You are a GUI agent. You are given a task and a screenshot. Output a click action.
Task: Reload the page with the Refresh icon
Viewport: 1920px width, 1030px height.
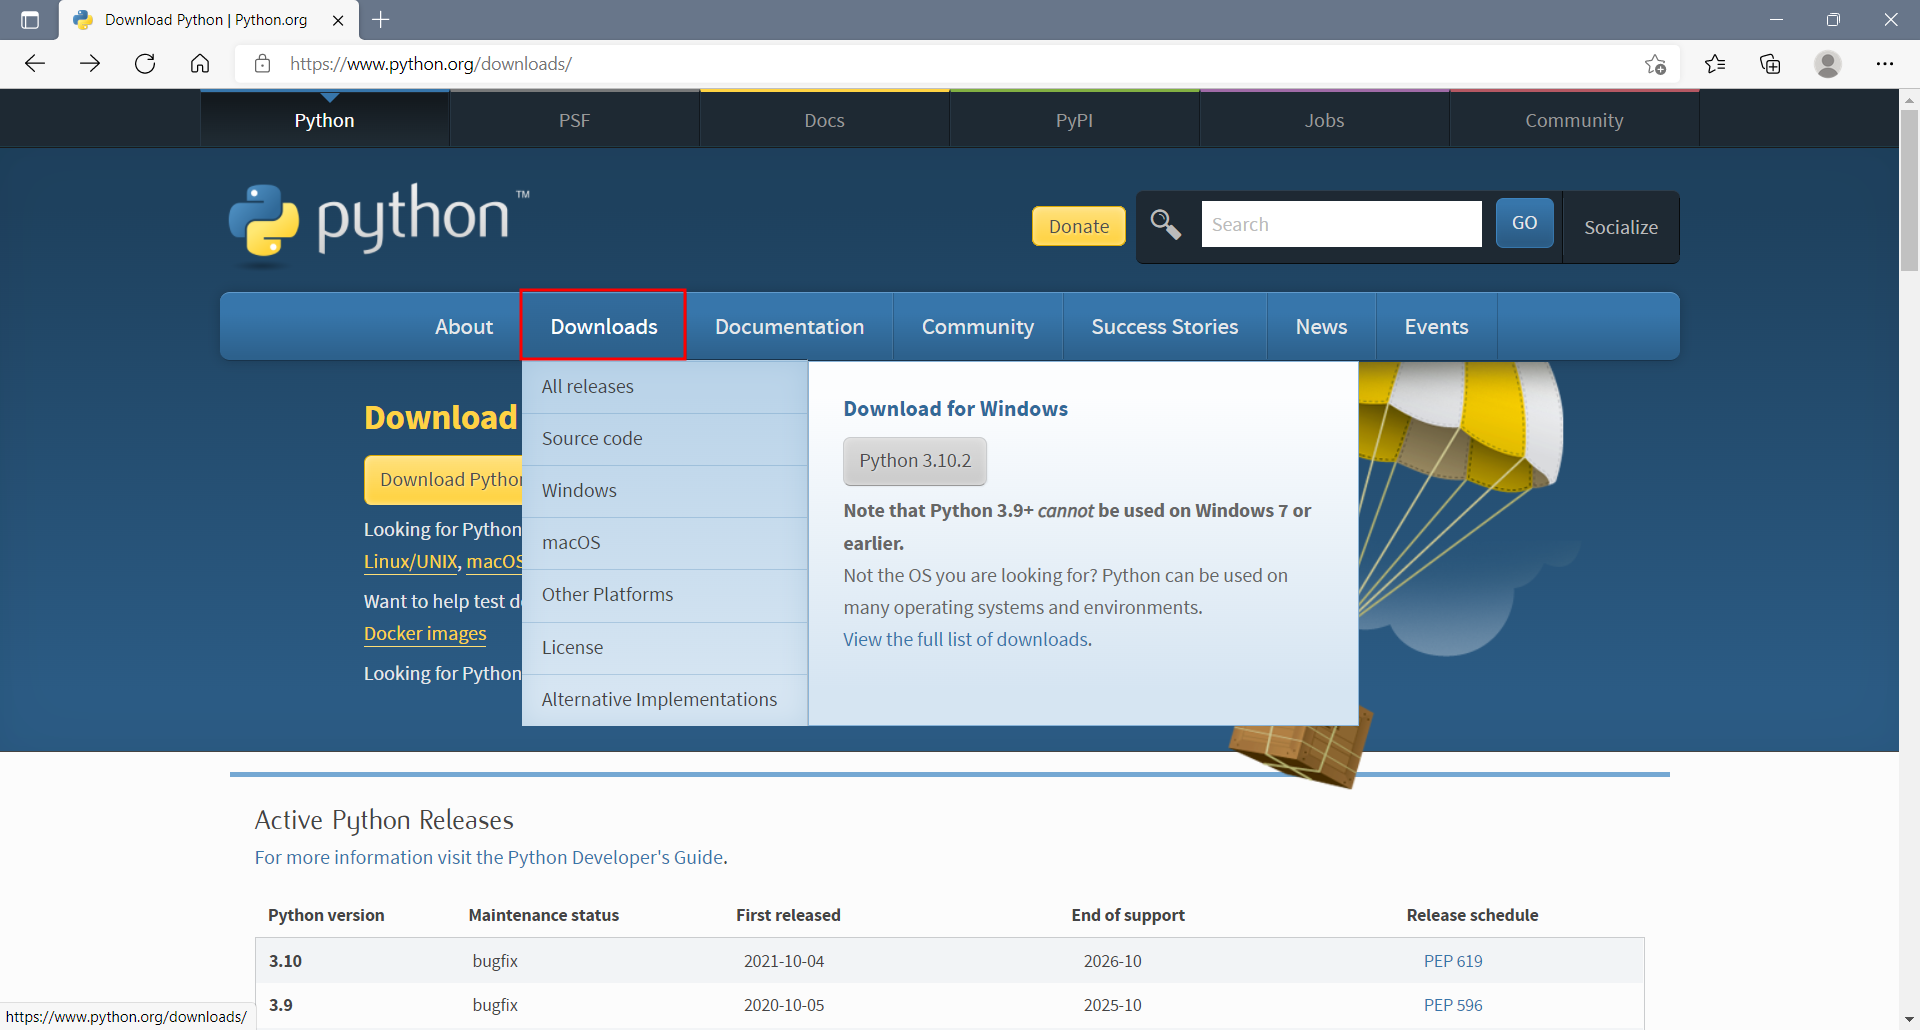145,64
